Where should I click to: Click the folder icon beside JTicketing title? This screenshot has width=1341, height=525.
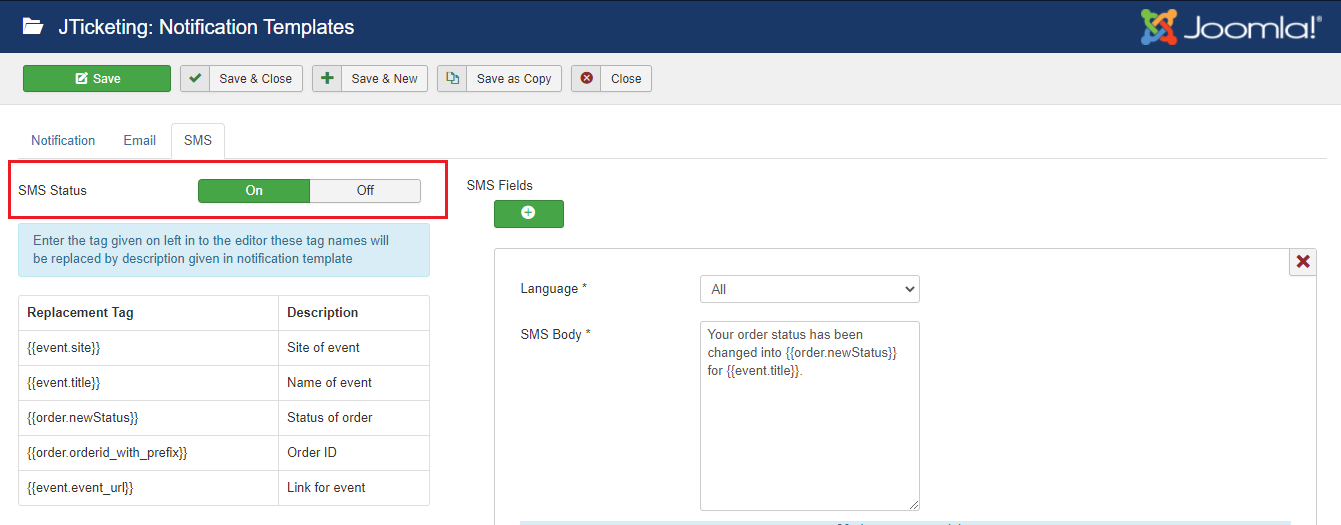(33, 27)
